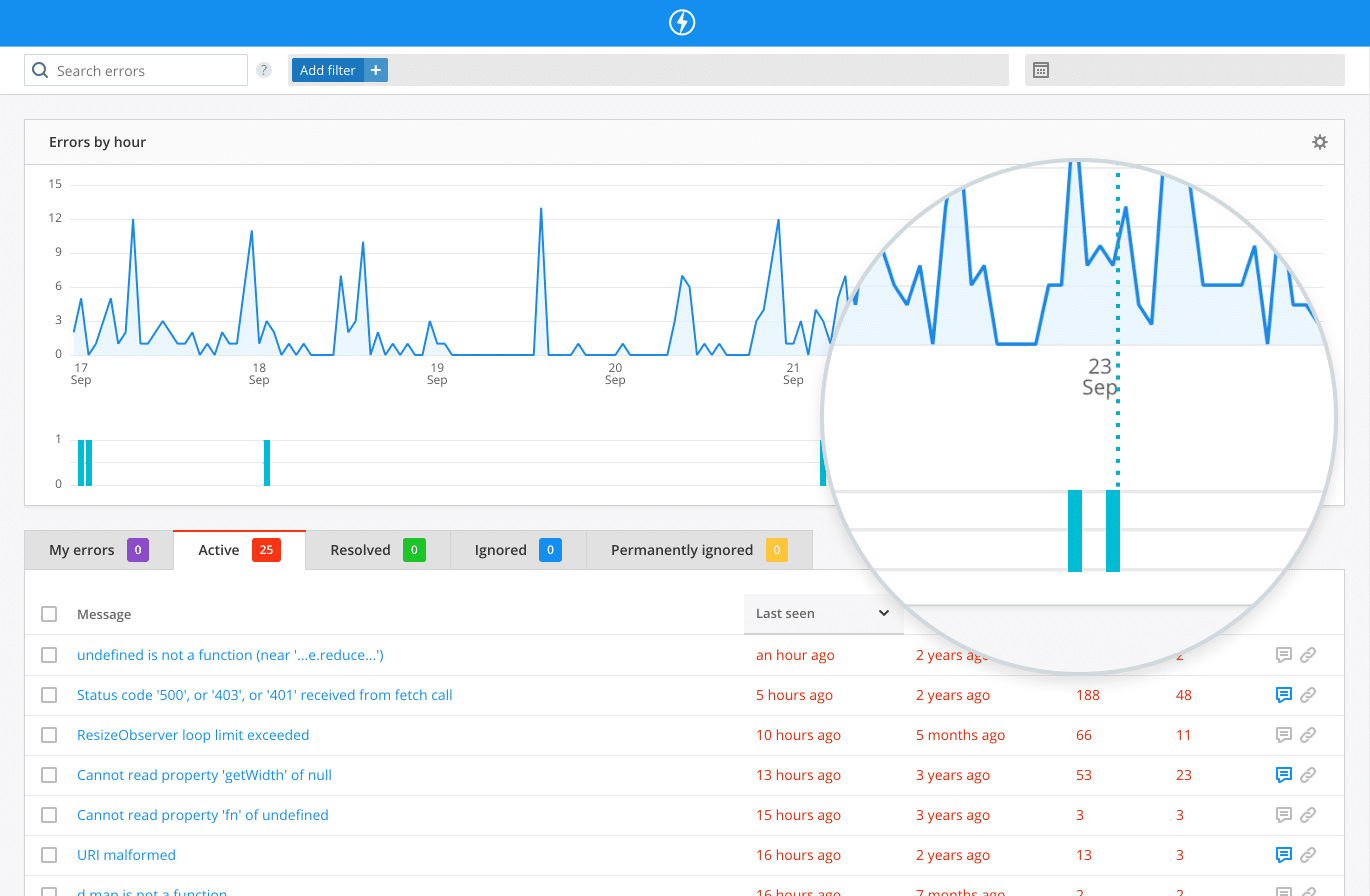This screenshot has height=896, width=1370.
Task: Focus the Search errors input field
Action: click(136, 70)
